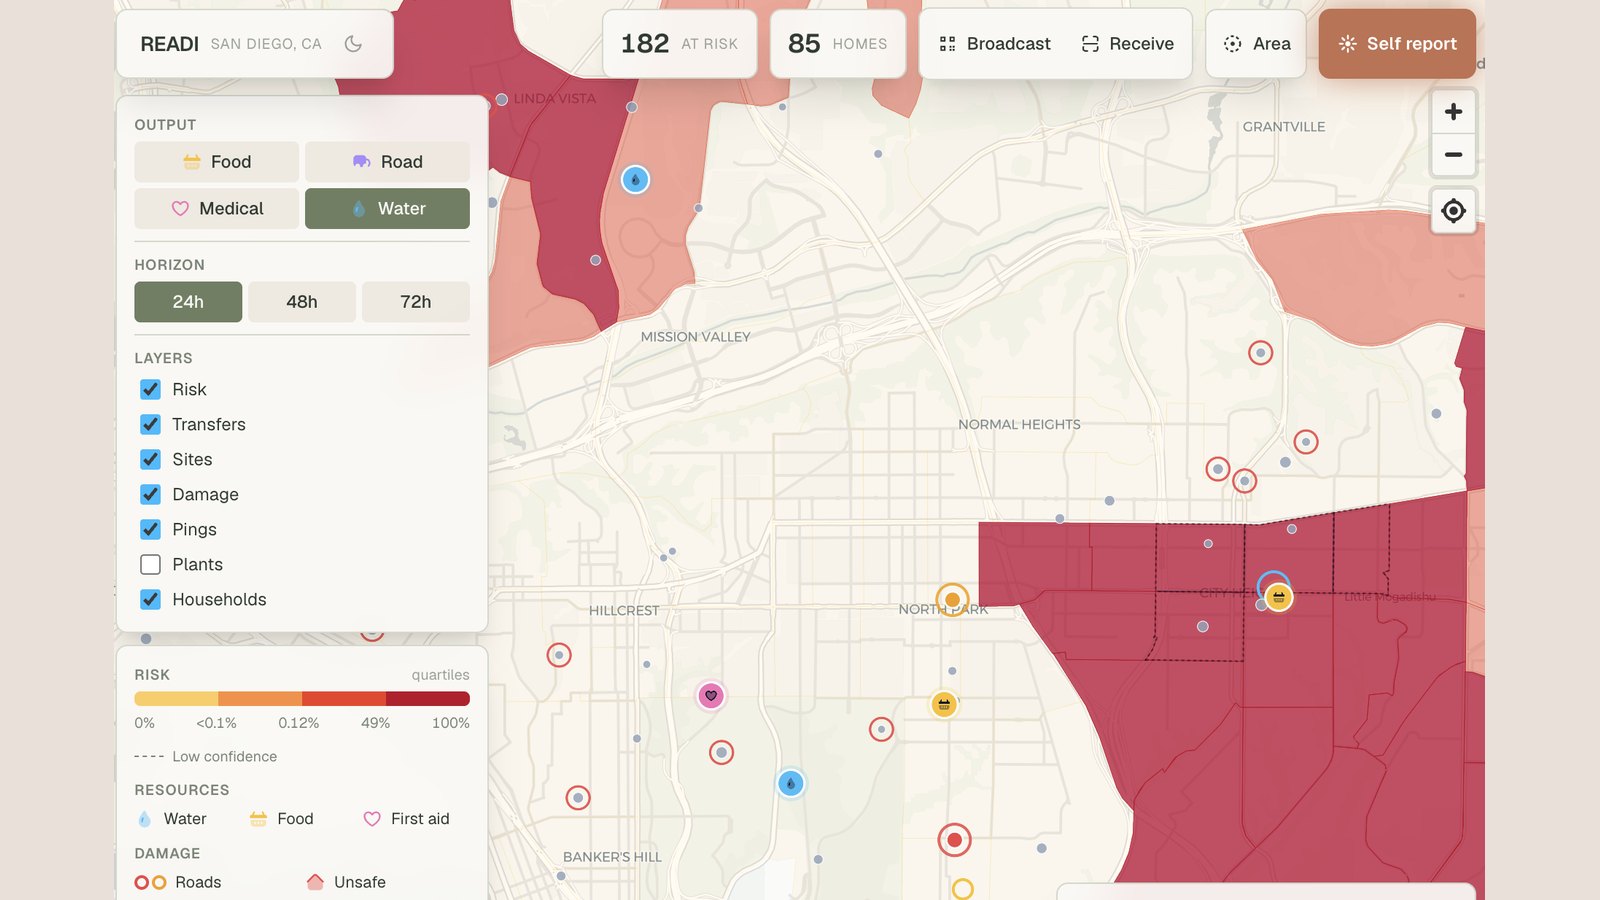This screenshot has width=1600, height=900.
Task: Uncheck the Transfers layer checkbox
Action: tap(150, 425)
